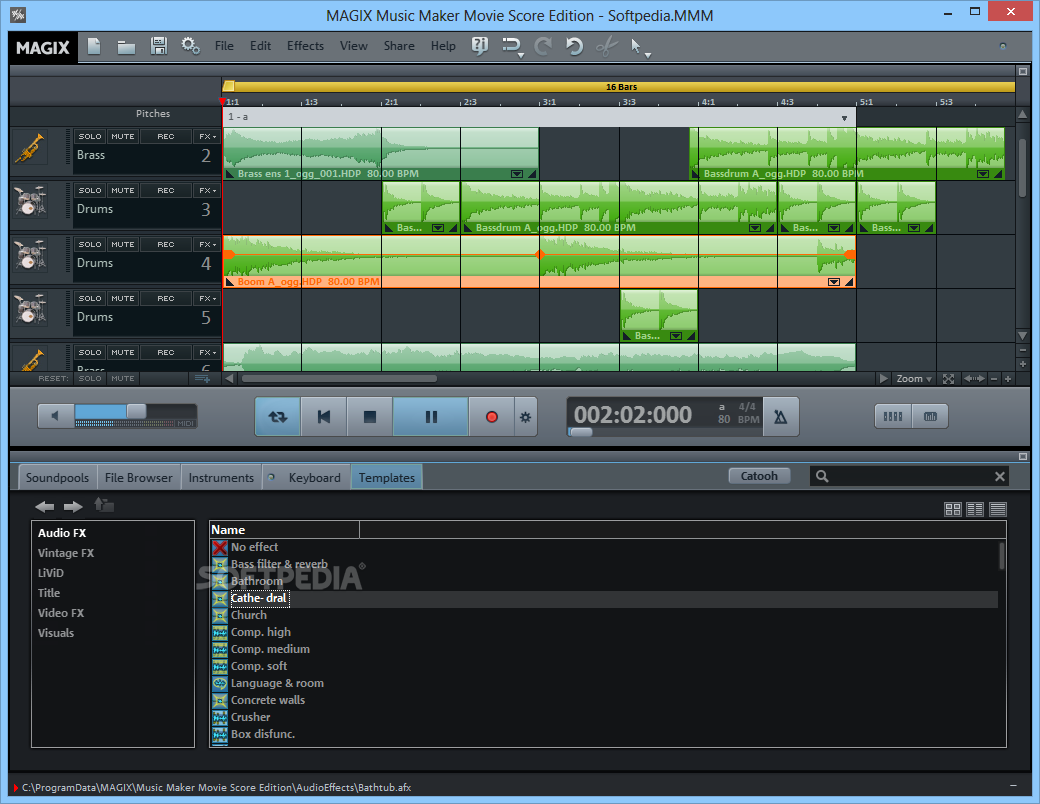Select the Cathe- dral effect template
1040x804 pixels.
point(259,598)
